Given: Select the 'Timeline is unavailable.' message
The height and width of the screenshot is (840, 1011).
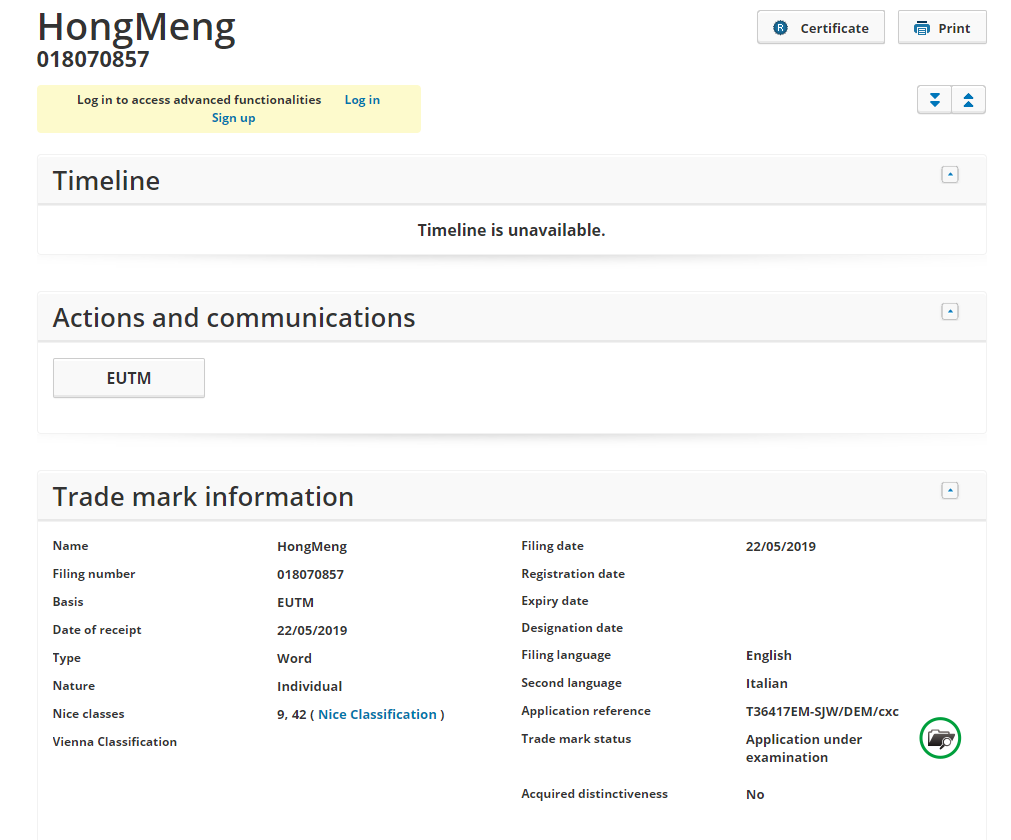Looking at the screenshot, I should pos(511,230).
